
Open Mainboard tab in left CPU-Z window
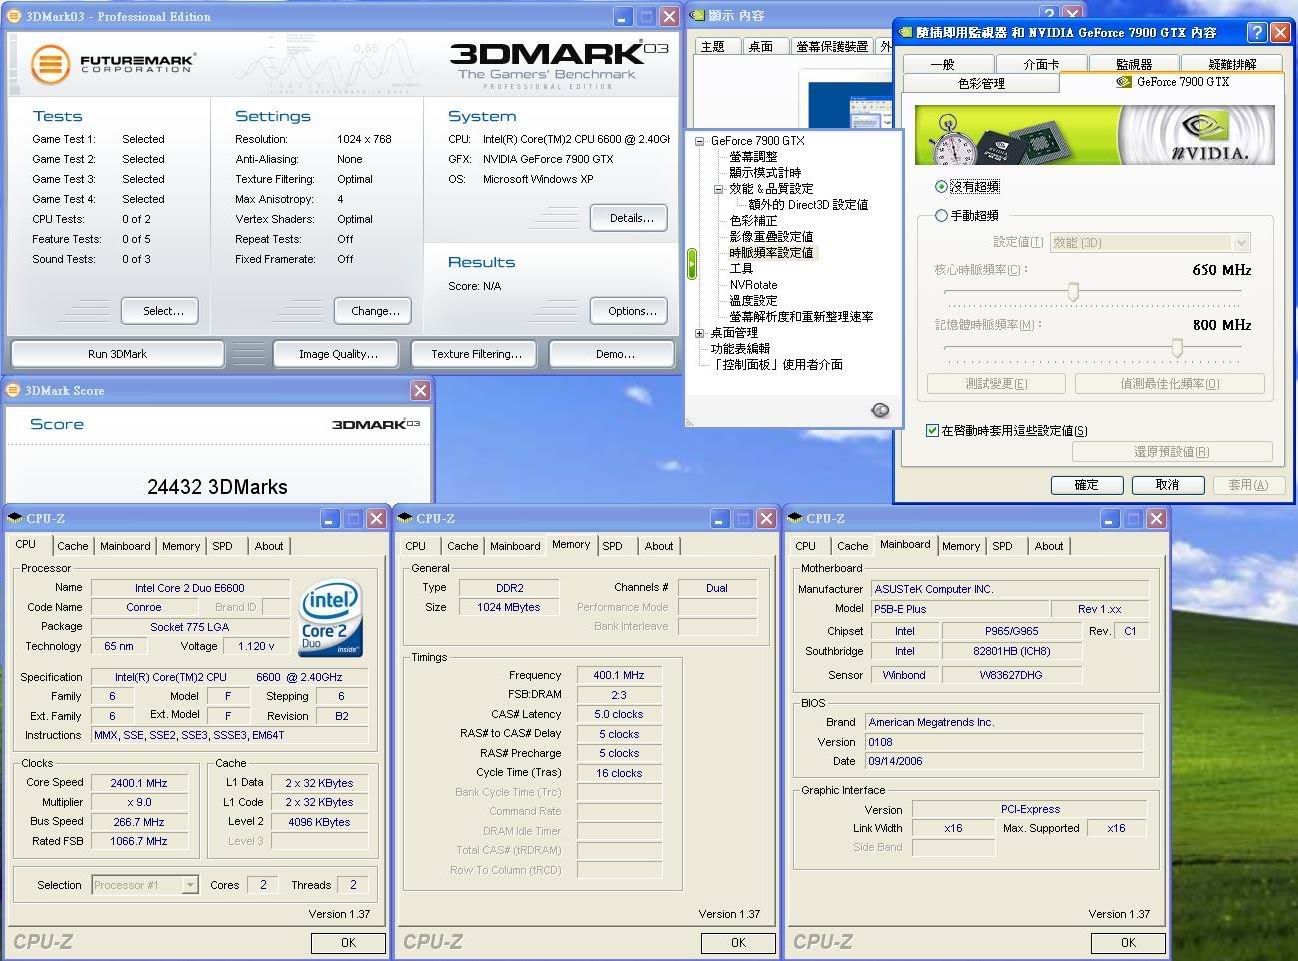click(125, 546)
